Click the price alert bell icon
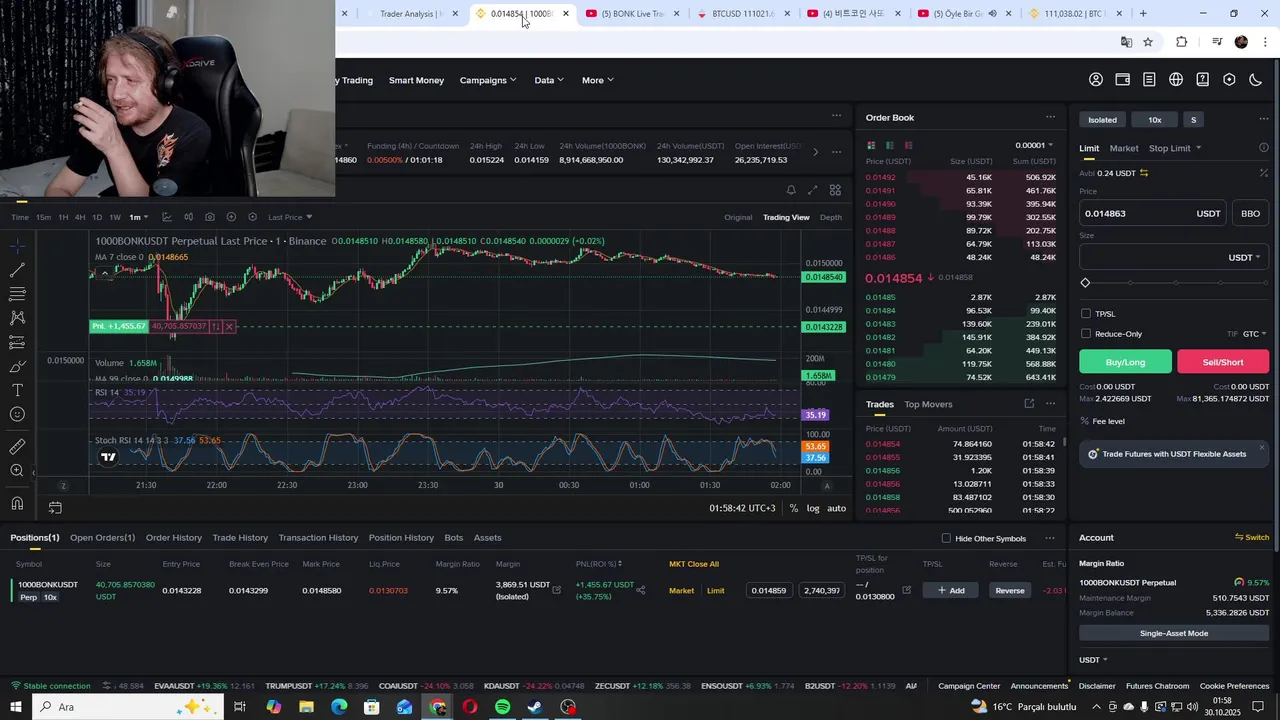This screenshot has height=720, width=1280. click(x=791, y=190)
